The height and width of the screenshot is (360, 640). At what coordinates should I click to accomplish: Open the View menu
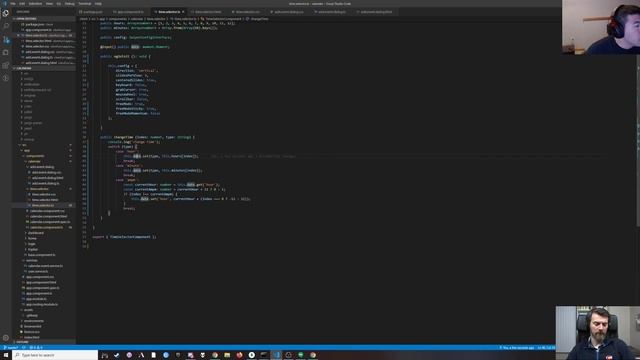(x=49, y=4)
